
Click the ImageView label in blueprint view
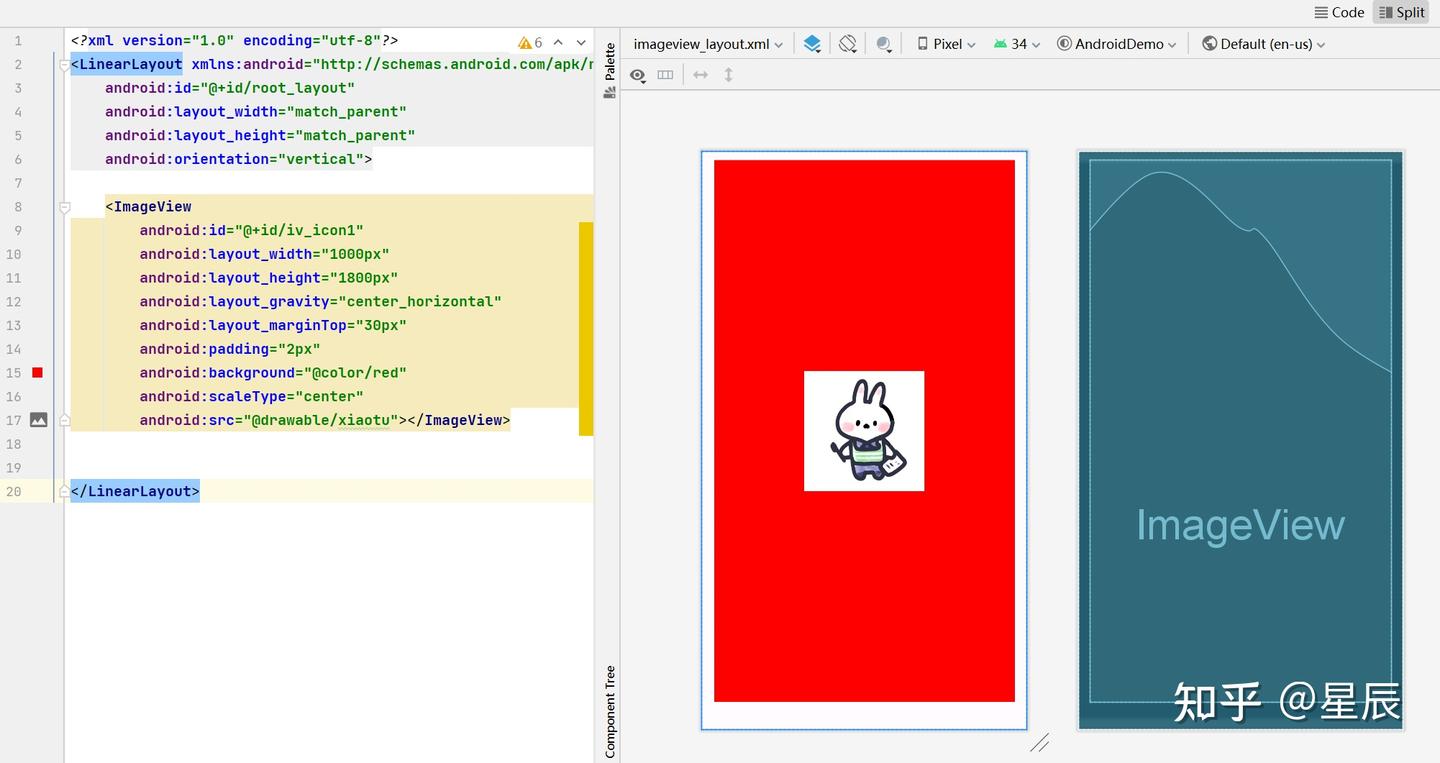pos(1240,525)
